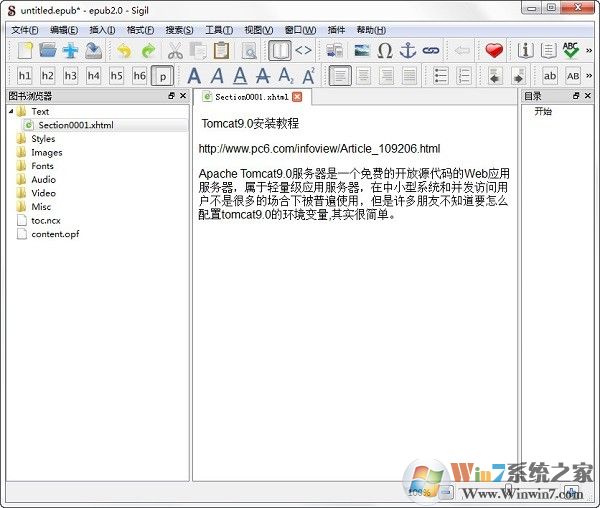
Task: Close the Section0001.xhtml tab
Action: [x=297, y=97]
